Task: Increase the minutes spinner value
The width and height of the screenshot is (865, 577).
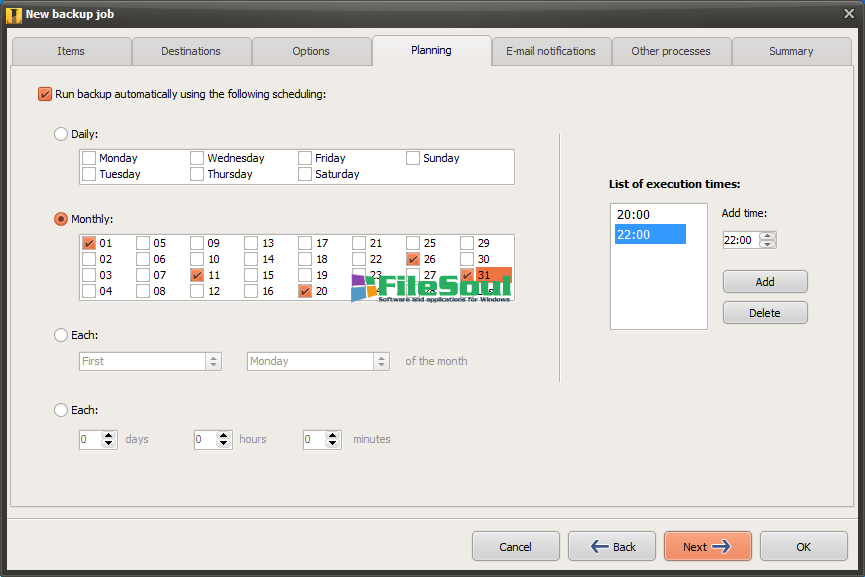Action: [x=333, y=435]
